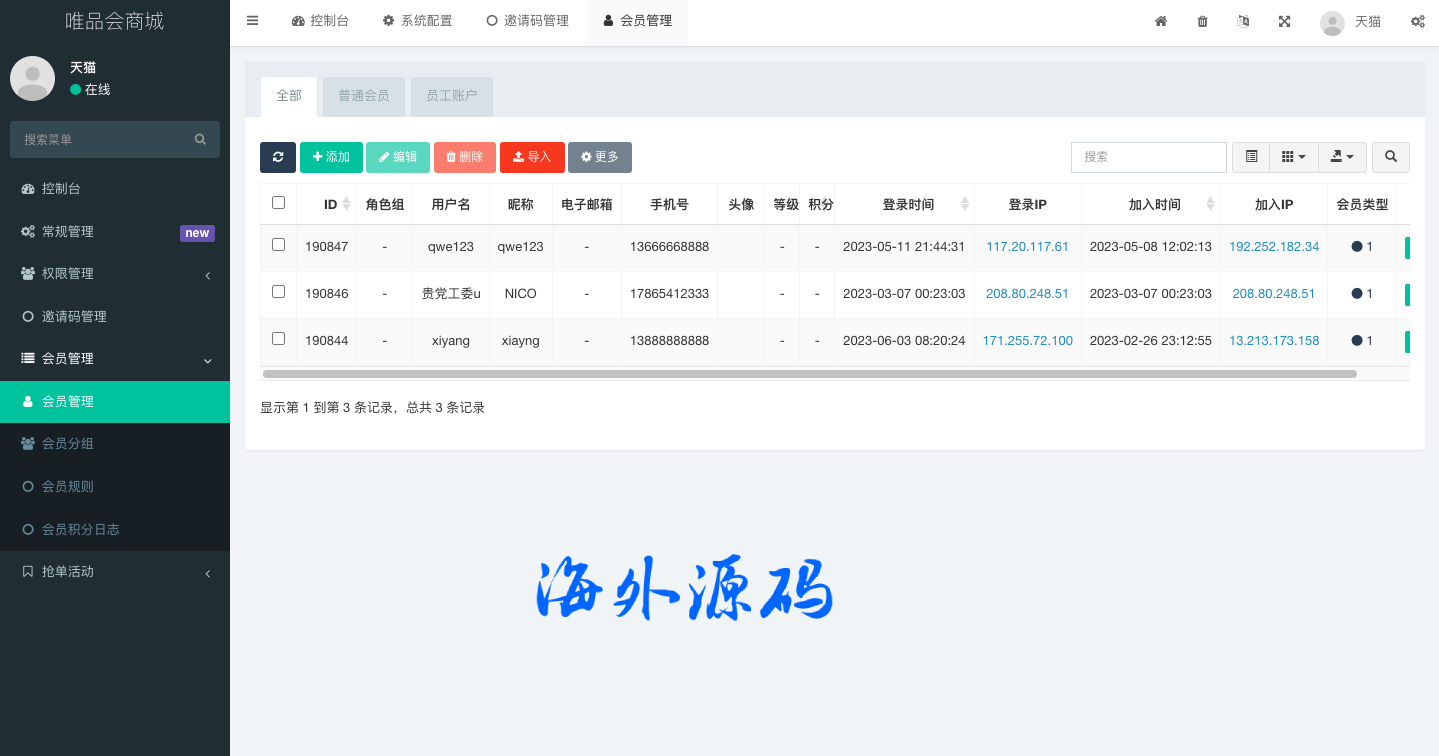Open the columns grid dropdown

tap(1293, 157)
